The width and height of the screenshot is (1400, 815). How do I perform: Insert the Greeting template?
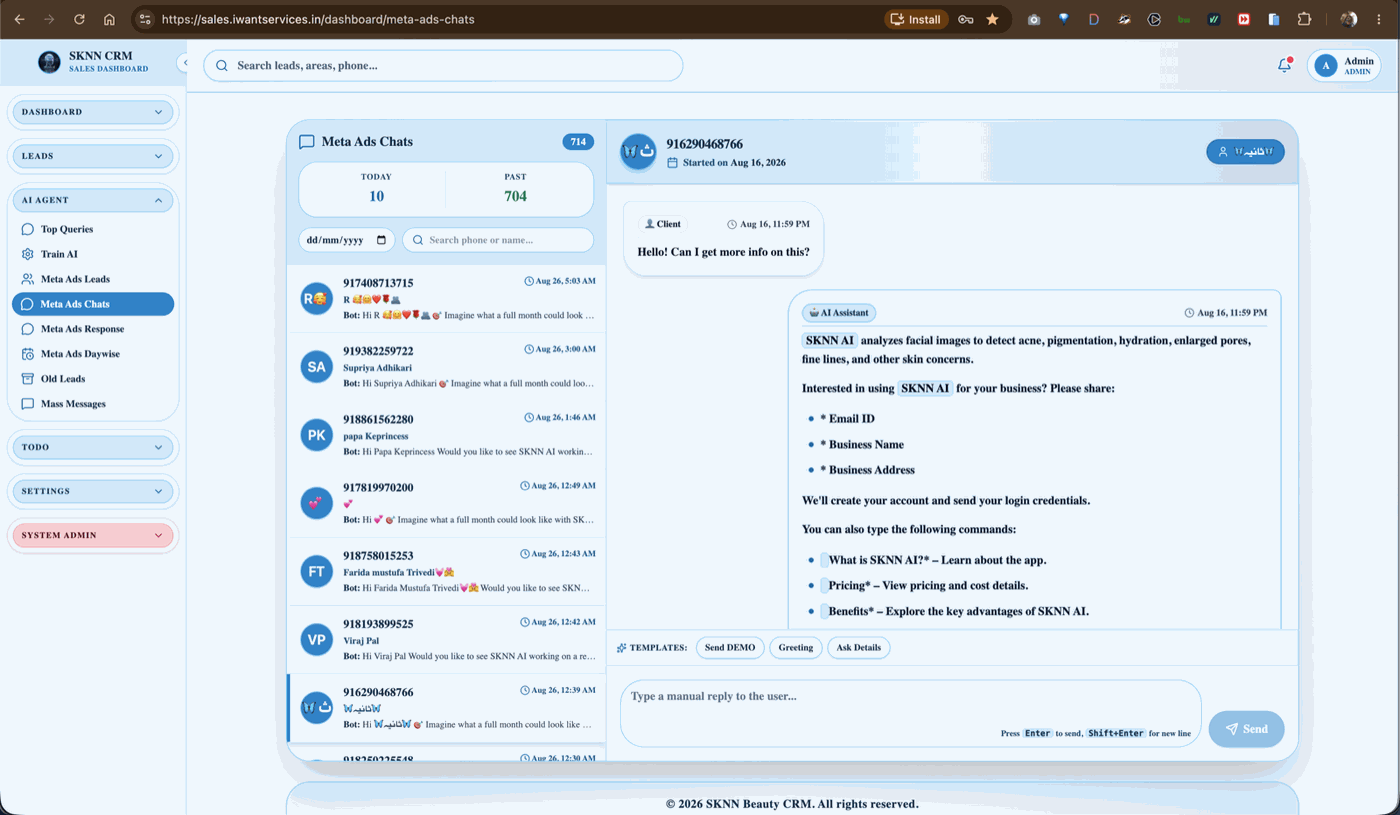[x=796, y=647]
